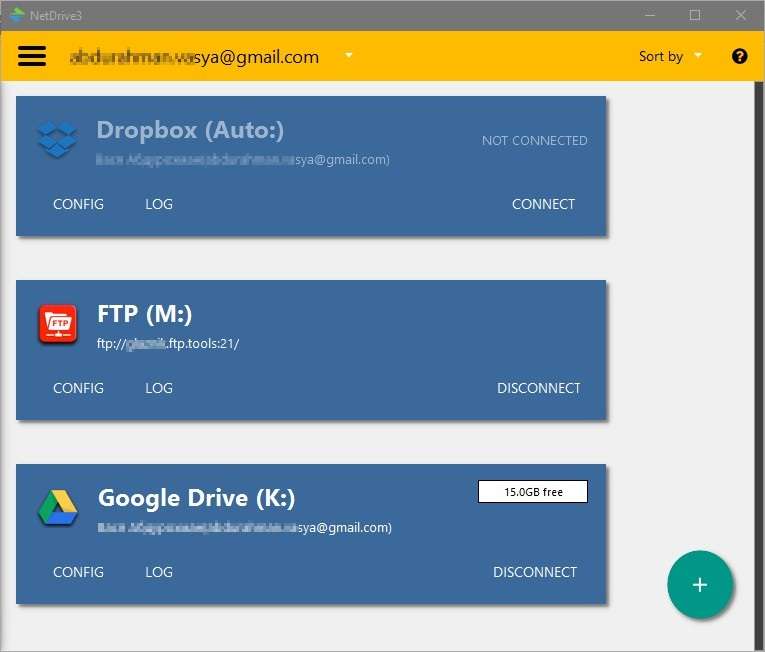Image resolution: width=765 pixels, height=652 pixels.
Task: Click NetDrive3 app icon in title bar
Action: (17, 15)
